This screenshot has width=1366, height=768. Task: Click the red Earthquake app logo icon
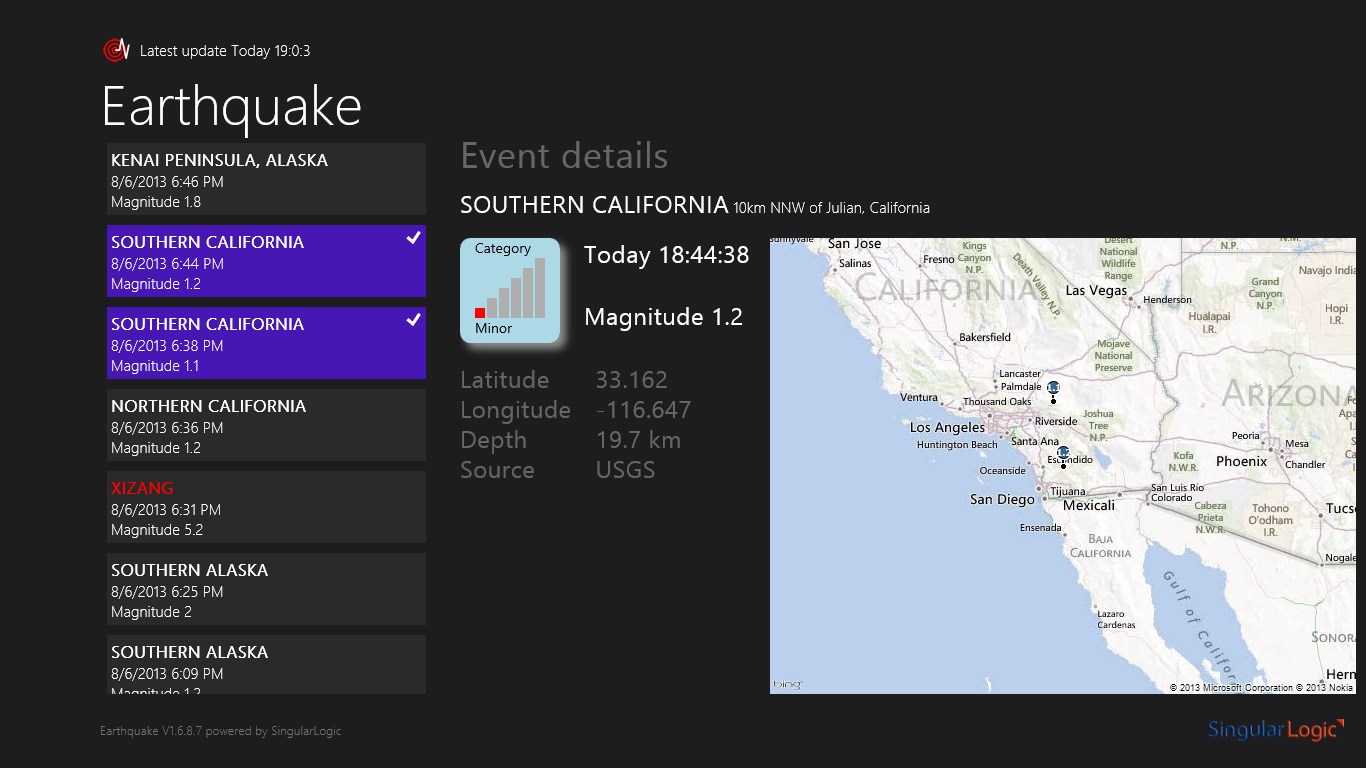click(117, 49)
